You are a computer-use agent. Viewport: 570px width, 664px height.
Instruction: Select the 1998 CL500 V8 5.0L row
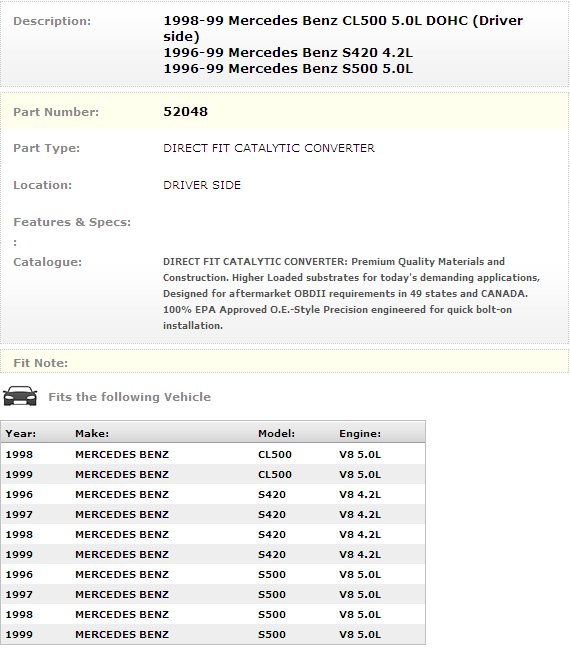(x=213, y=454)
